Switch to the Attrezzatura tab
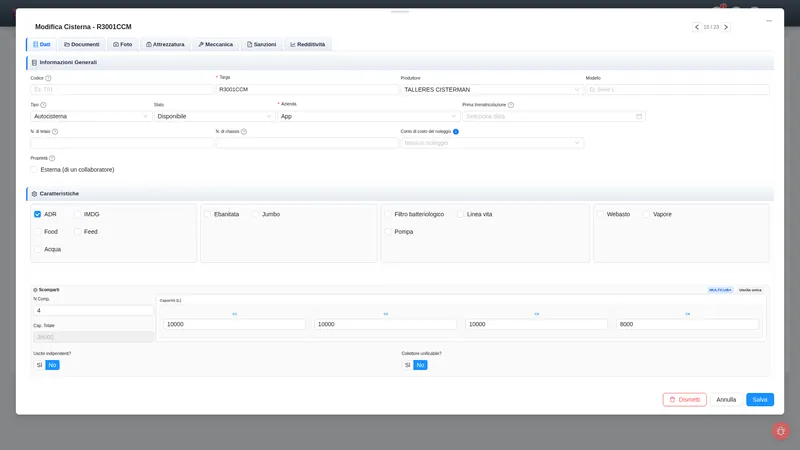 pos(165,44)
